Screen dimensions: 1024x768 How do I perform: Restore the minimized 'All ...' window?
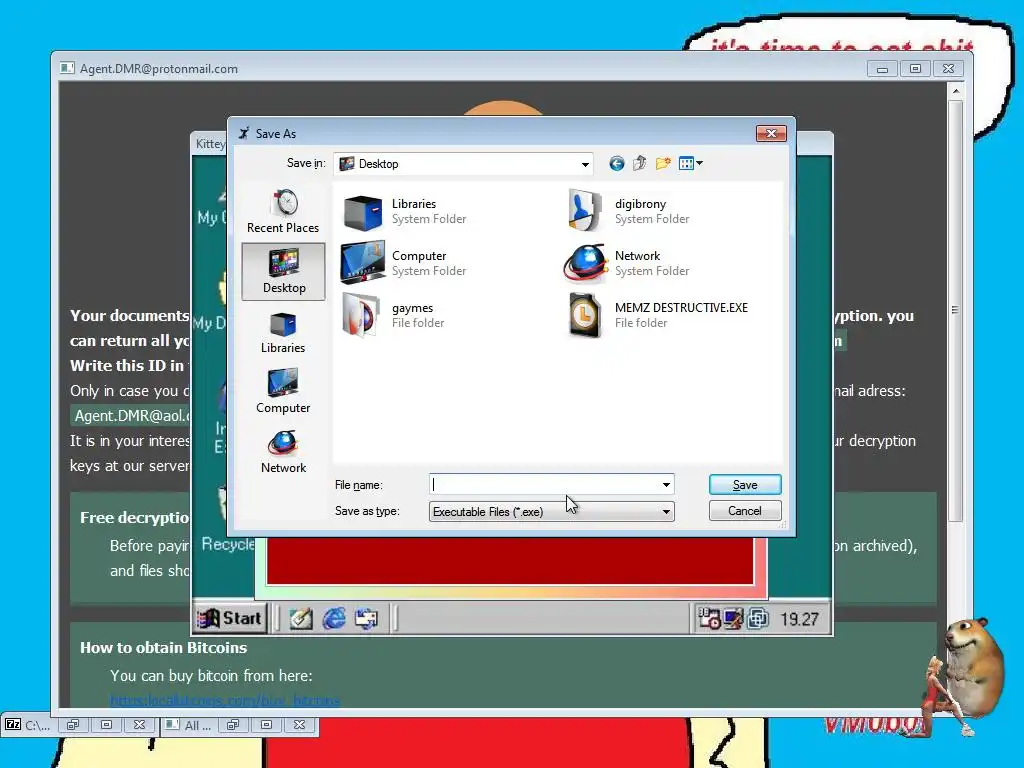233,725
